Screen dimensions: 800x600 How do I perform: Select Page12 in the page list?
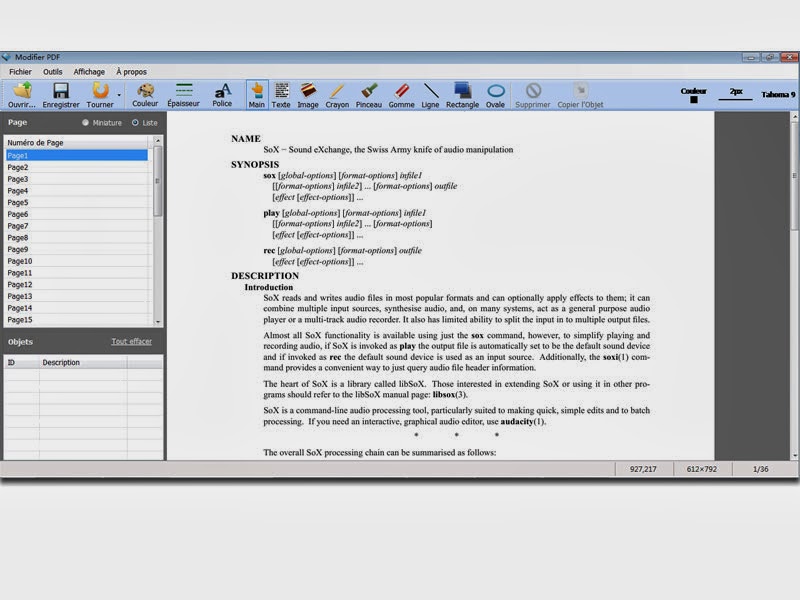[x=77, y=285]
